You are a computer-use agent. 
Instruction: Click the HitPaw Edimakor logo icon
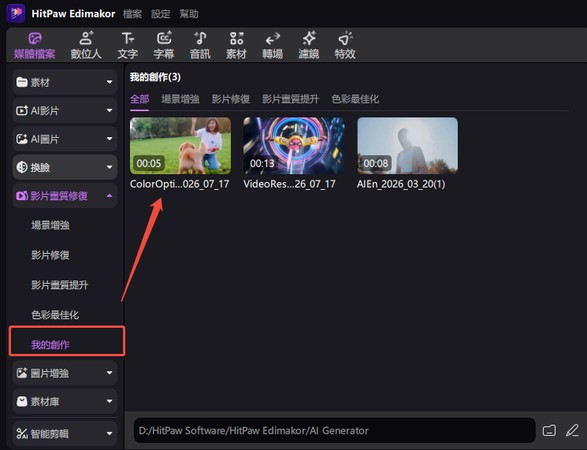(x=16, y=13)
